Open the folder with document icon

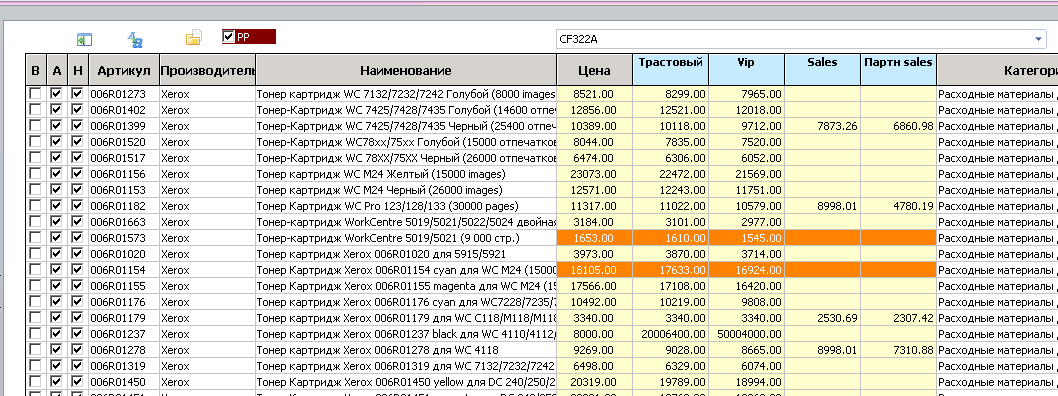coord(194,38)
